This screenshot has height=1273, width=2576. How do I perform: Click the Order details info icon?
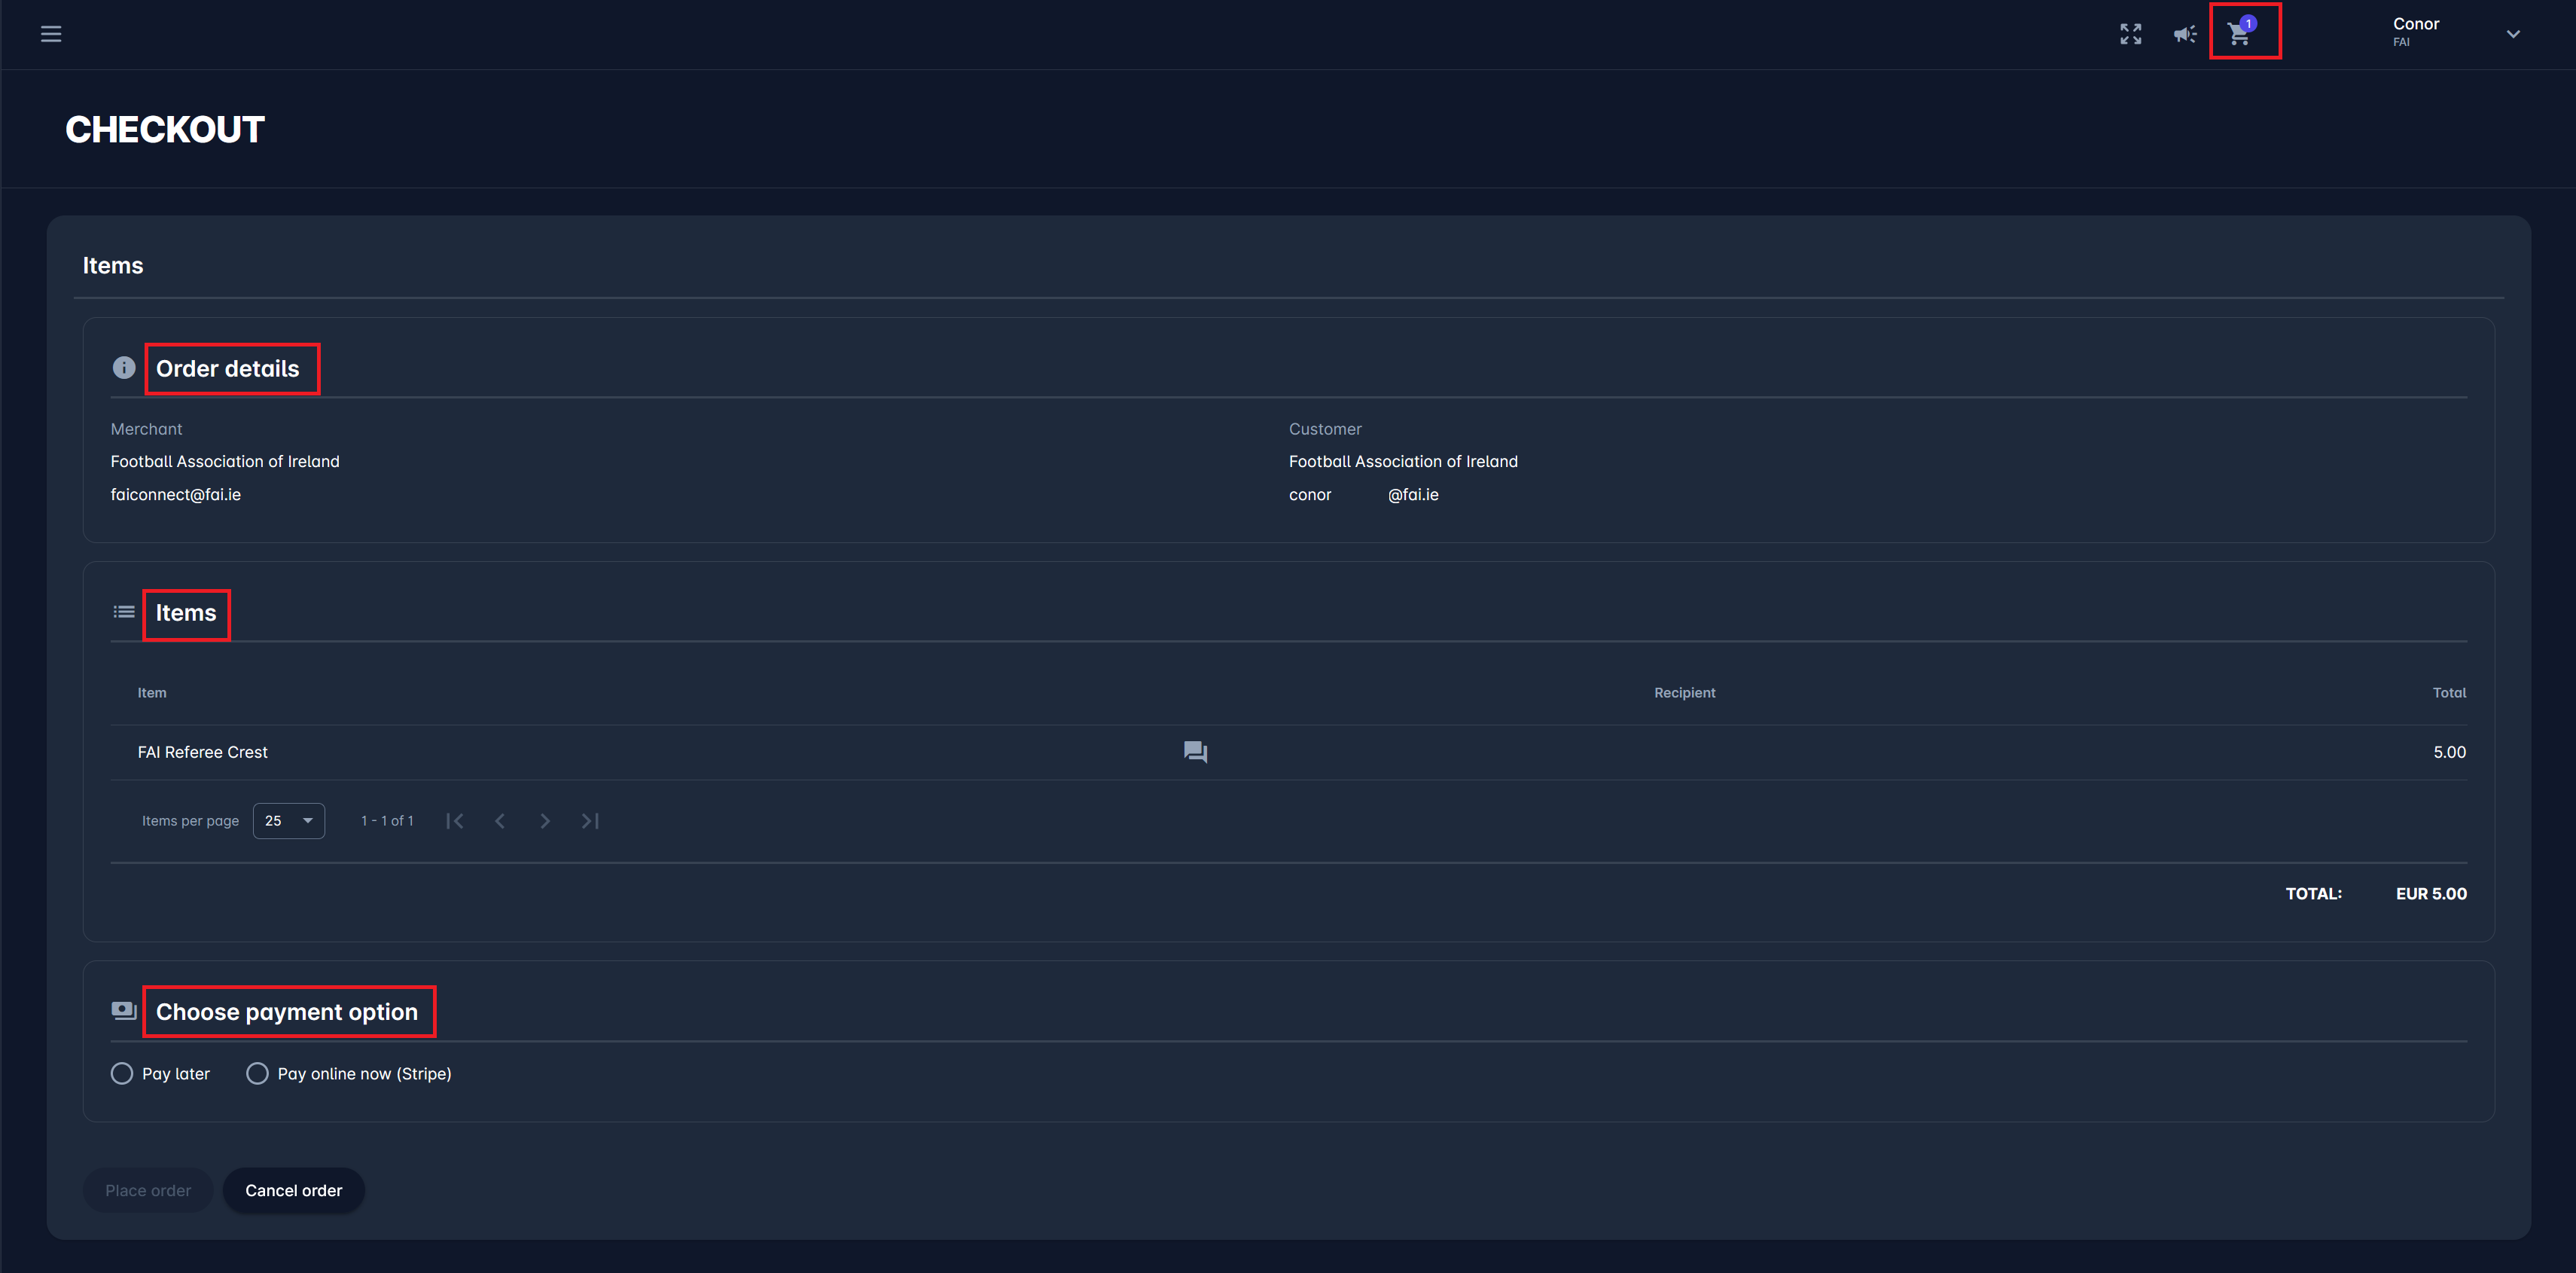point(124,368)
